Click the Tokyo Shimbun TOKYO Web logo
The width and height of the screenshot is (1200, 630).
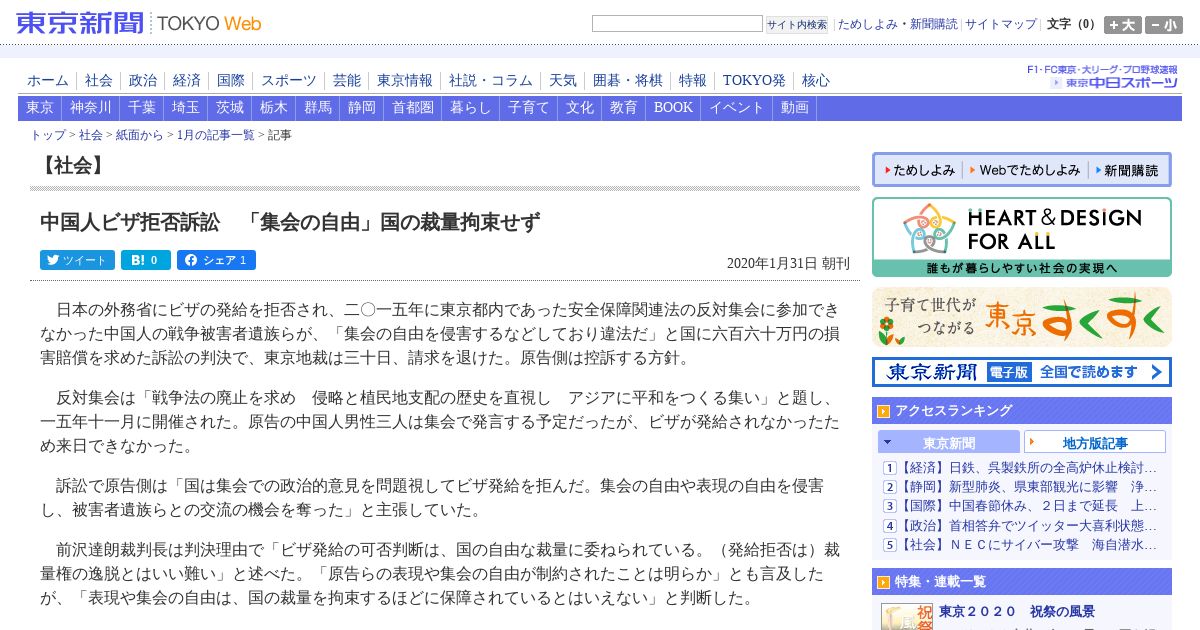[x=138, y=23]
